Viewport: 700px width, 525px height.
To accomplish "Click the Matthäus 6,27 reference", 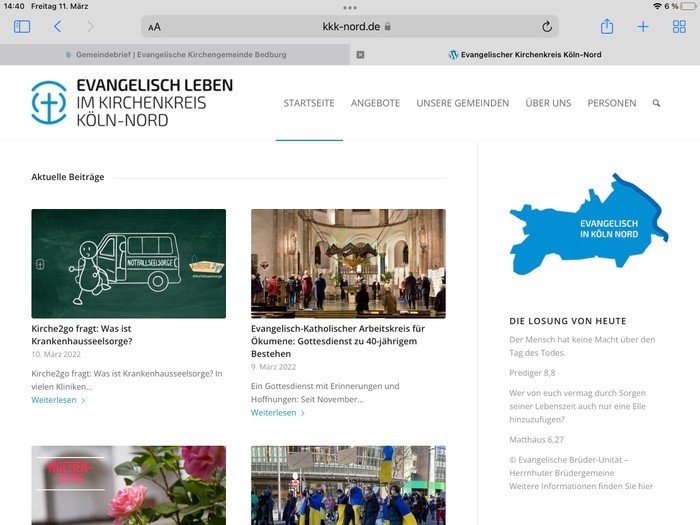I will [536, 440].
